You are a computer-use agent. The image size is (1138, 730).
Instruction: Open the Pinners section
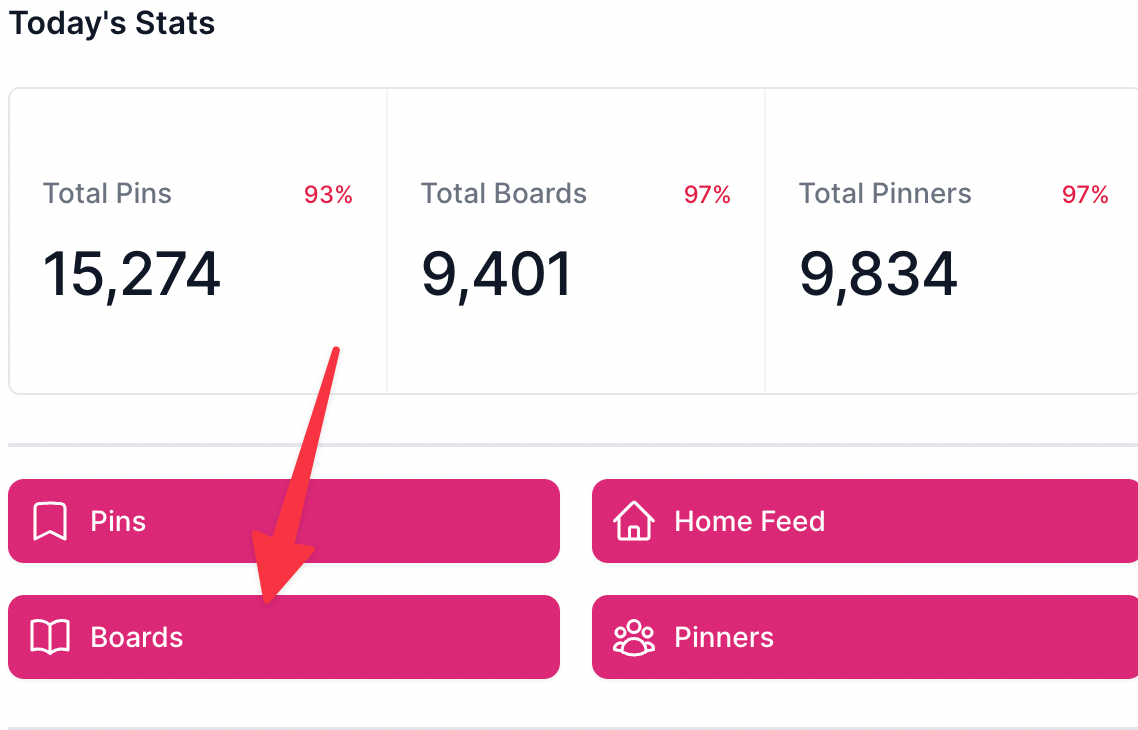point(865,637)
